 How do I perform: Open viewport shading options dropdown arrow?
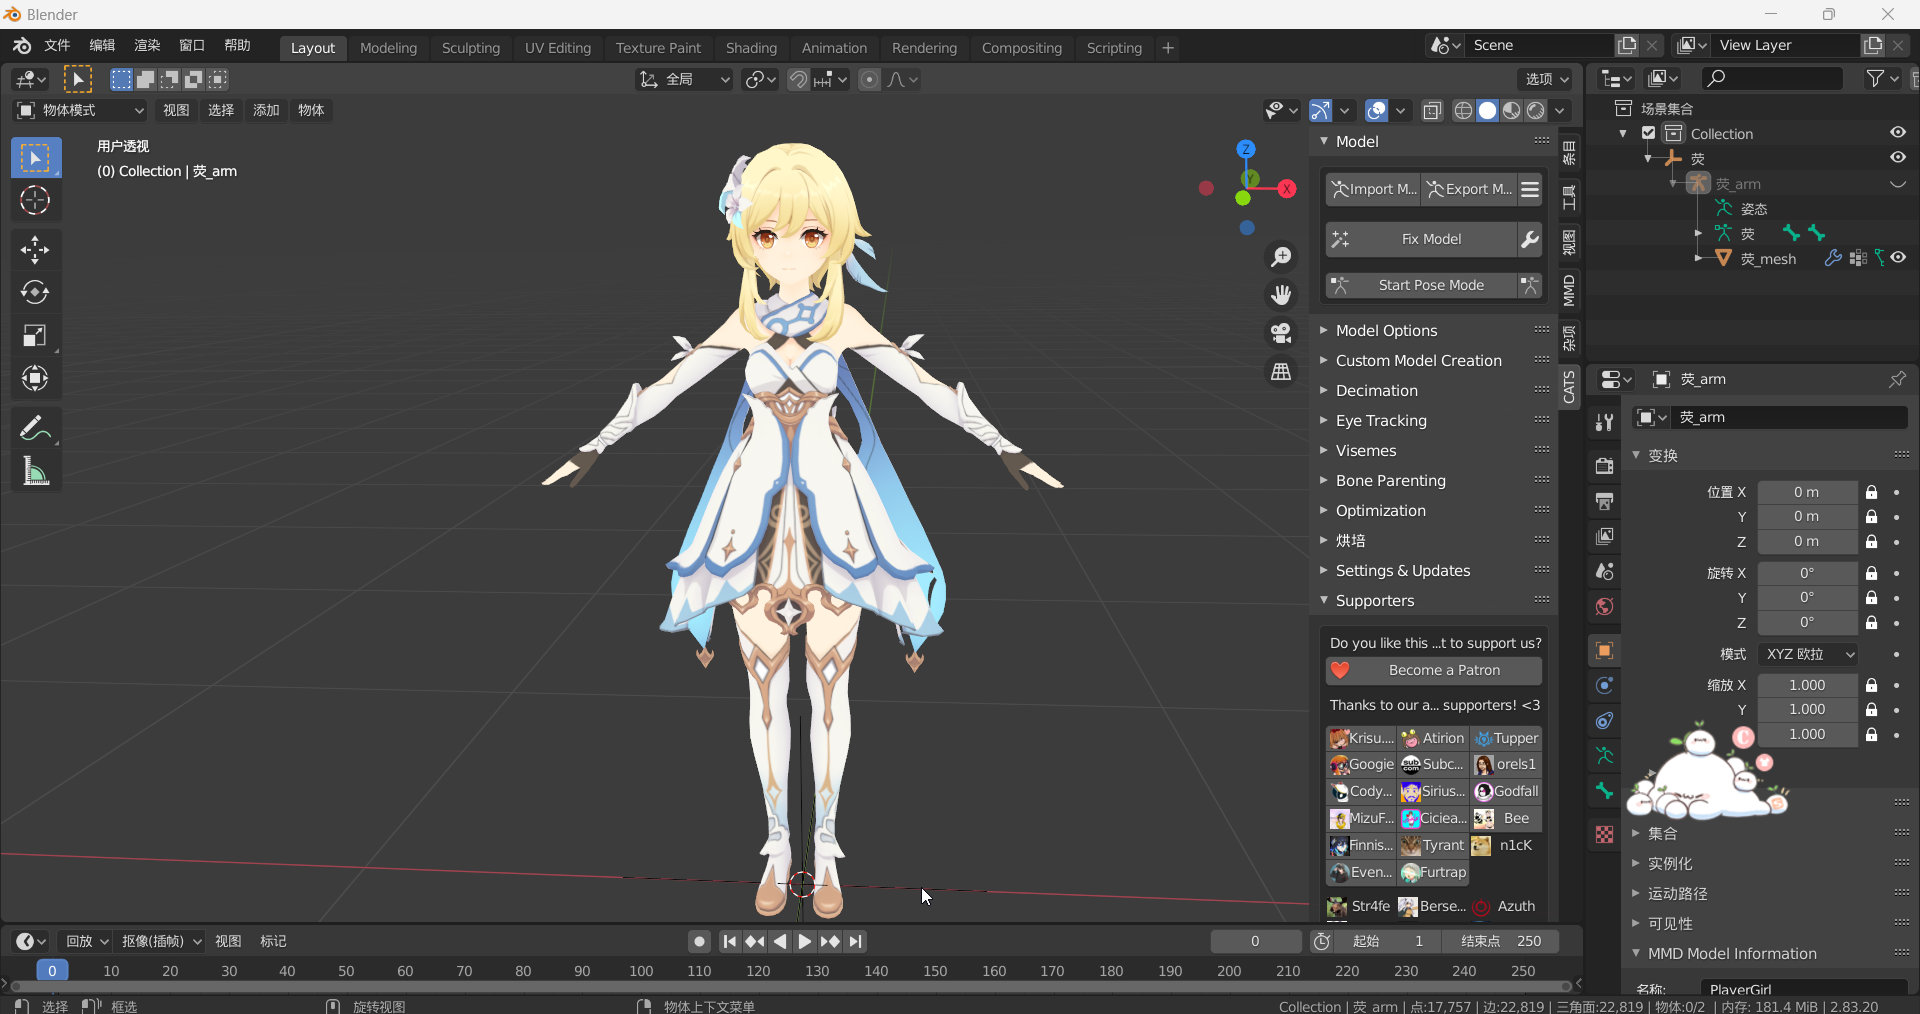point(1560,111)
